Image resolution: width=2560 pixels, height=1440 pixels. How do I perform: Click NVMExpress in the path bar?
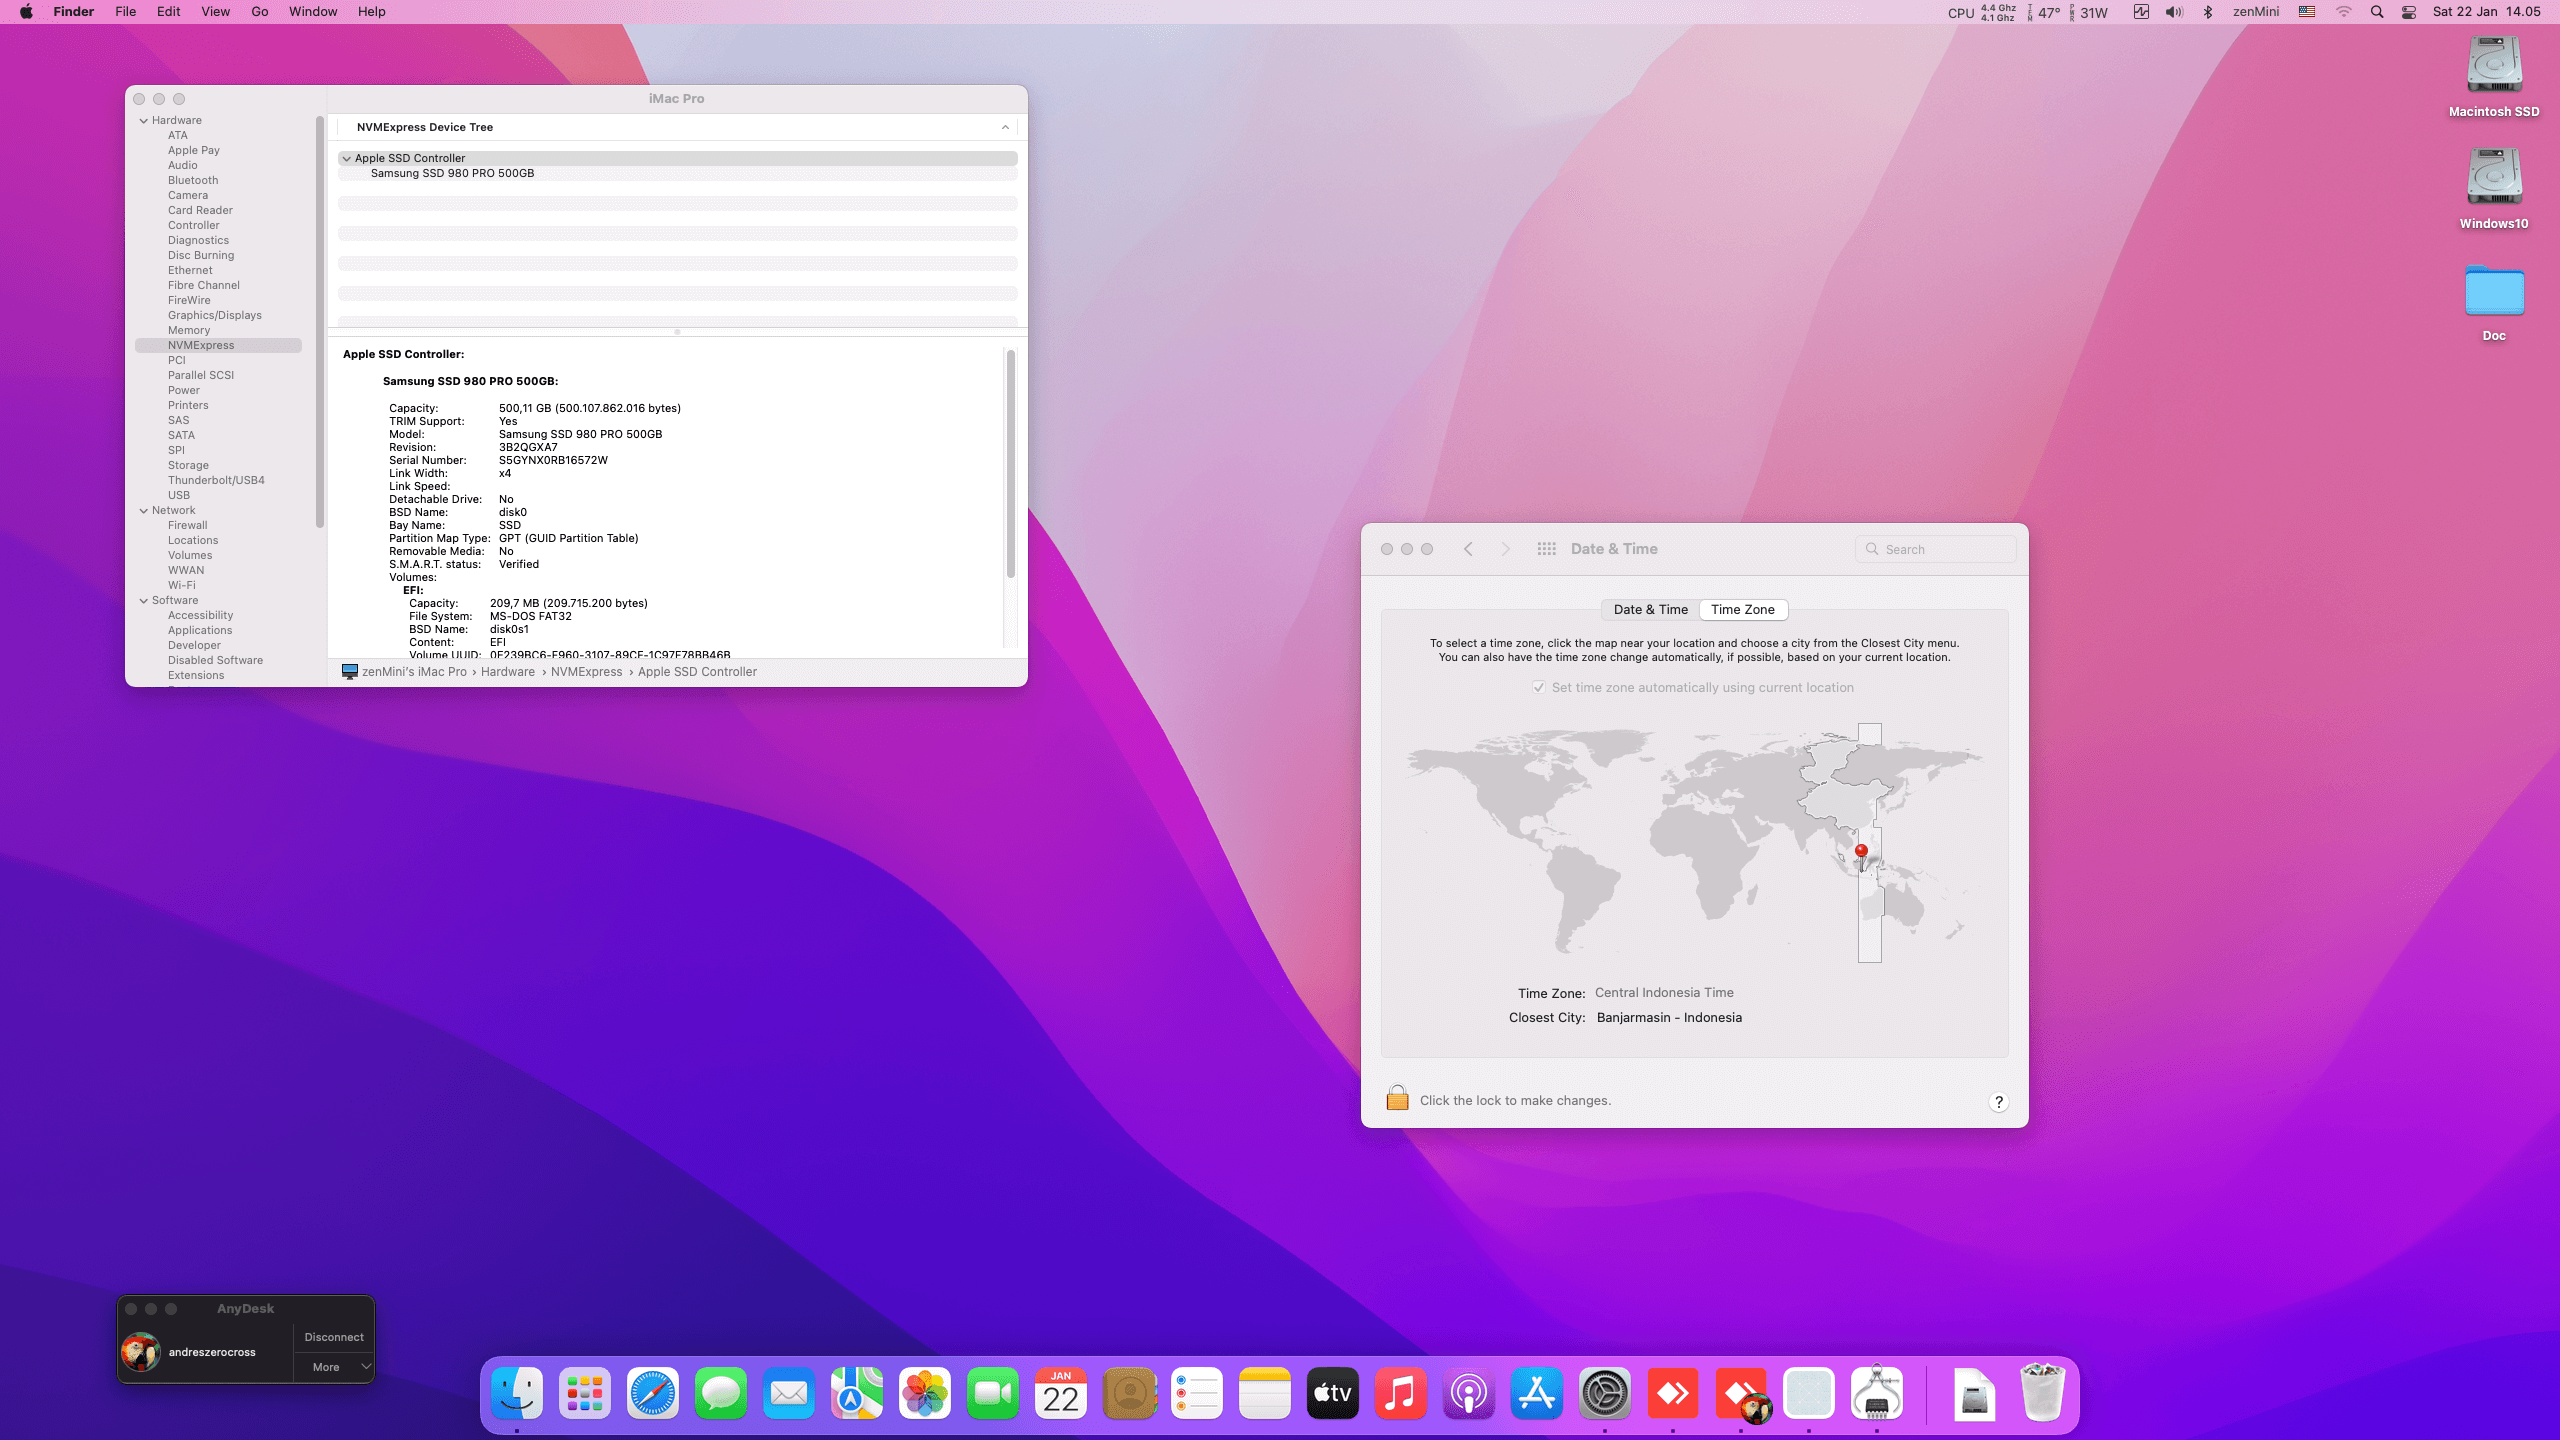click(586, 672)
